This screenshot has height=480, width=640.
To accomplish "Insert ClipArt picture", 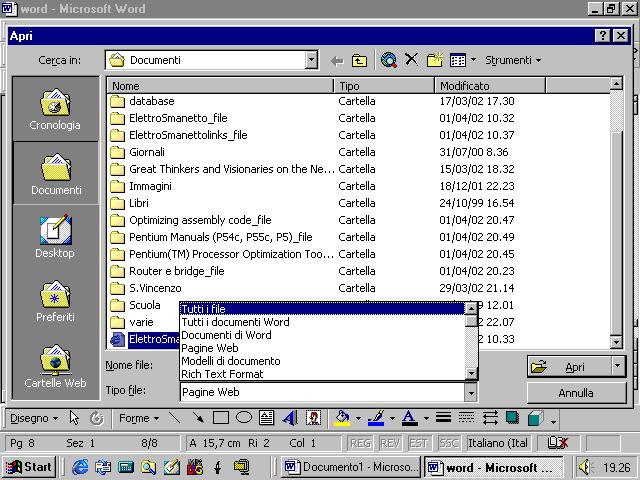I will tap(313, 418).
